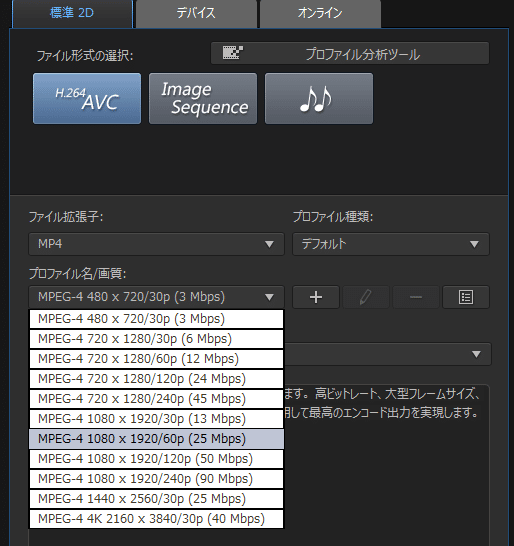The width and height of the screenshot is (514, 546).
Task: Open the デバイス tab
Action: point(196,14)
